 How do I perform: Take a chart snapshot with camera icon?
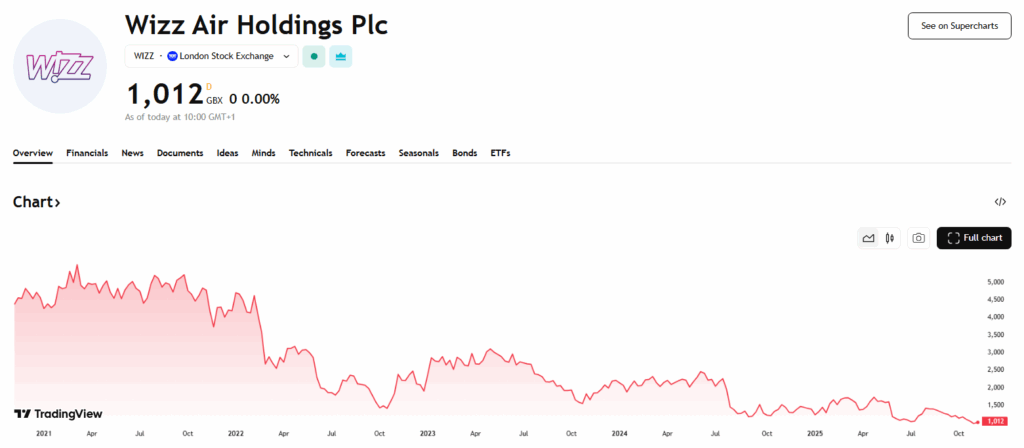917,238
